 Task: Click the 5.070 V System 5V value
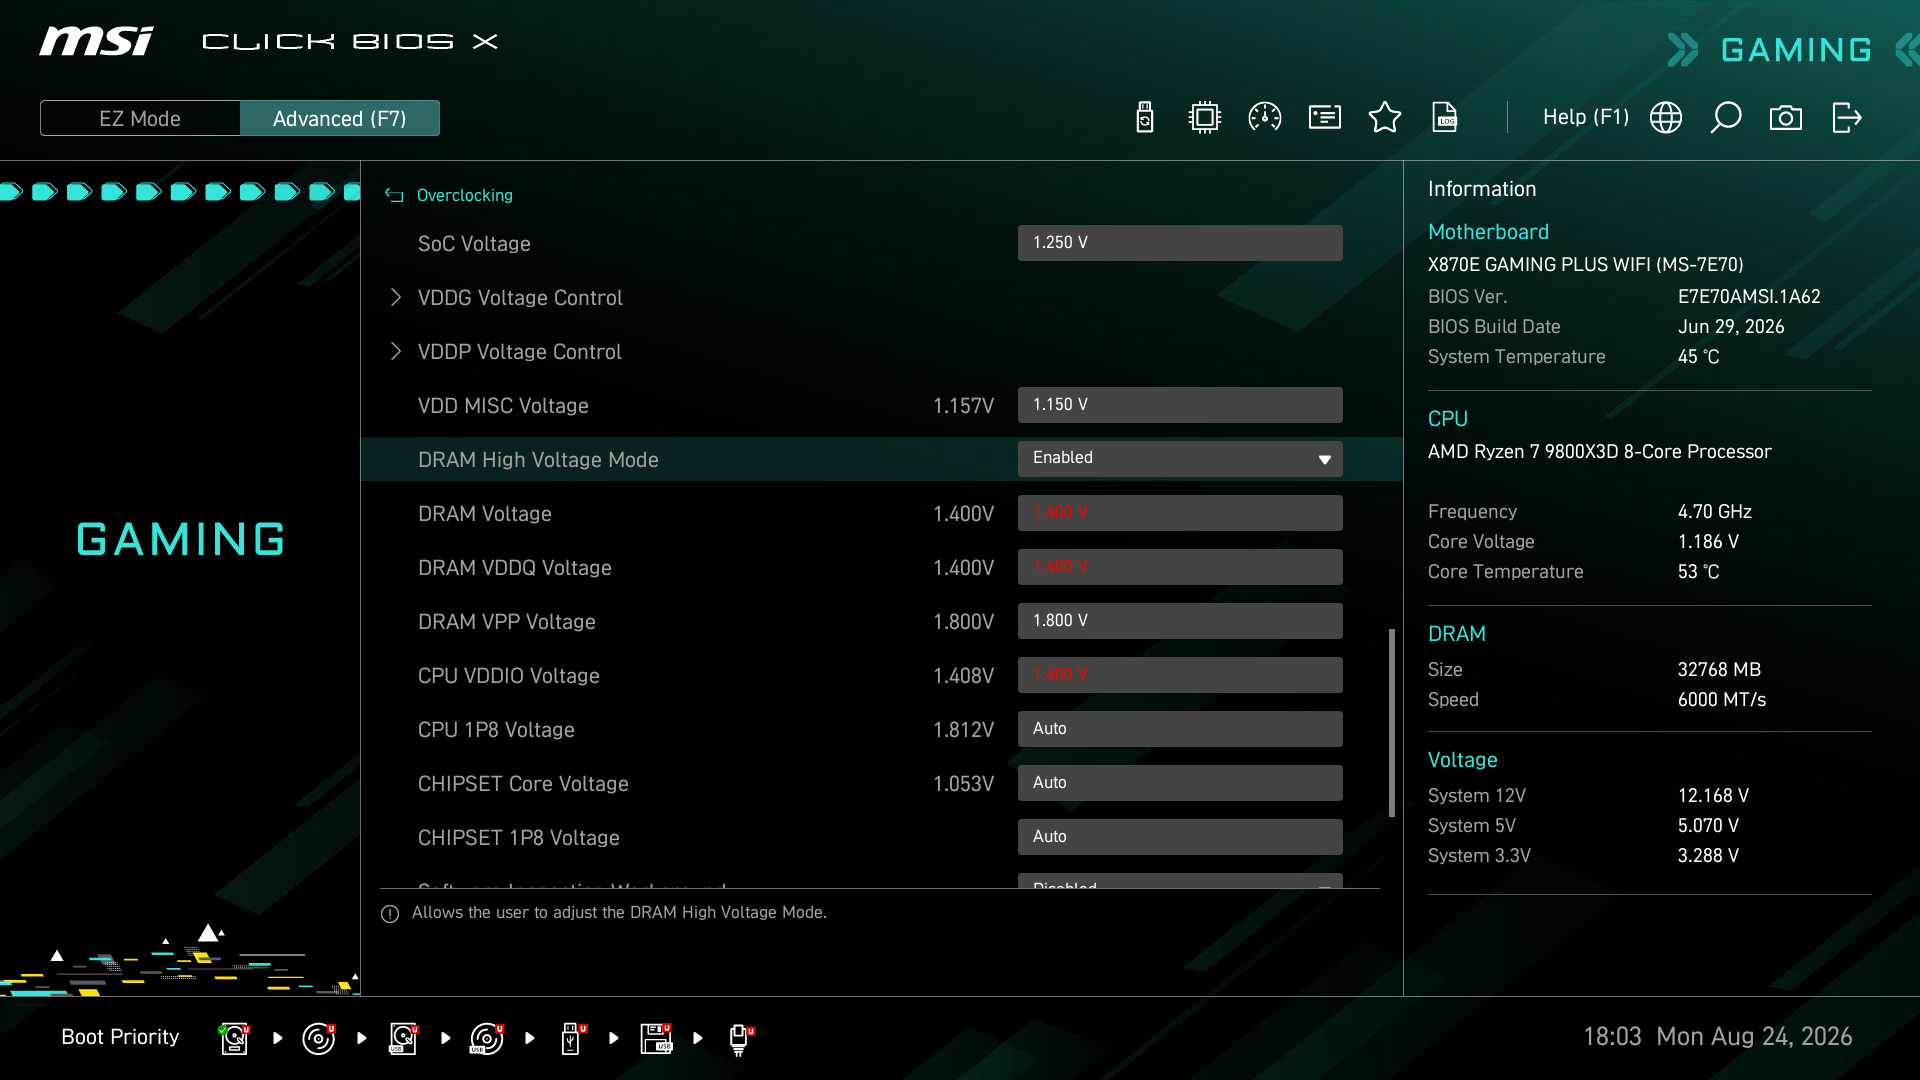pos(1708,826)
